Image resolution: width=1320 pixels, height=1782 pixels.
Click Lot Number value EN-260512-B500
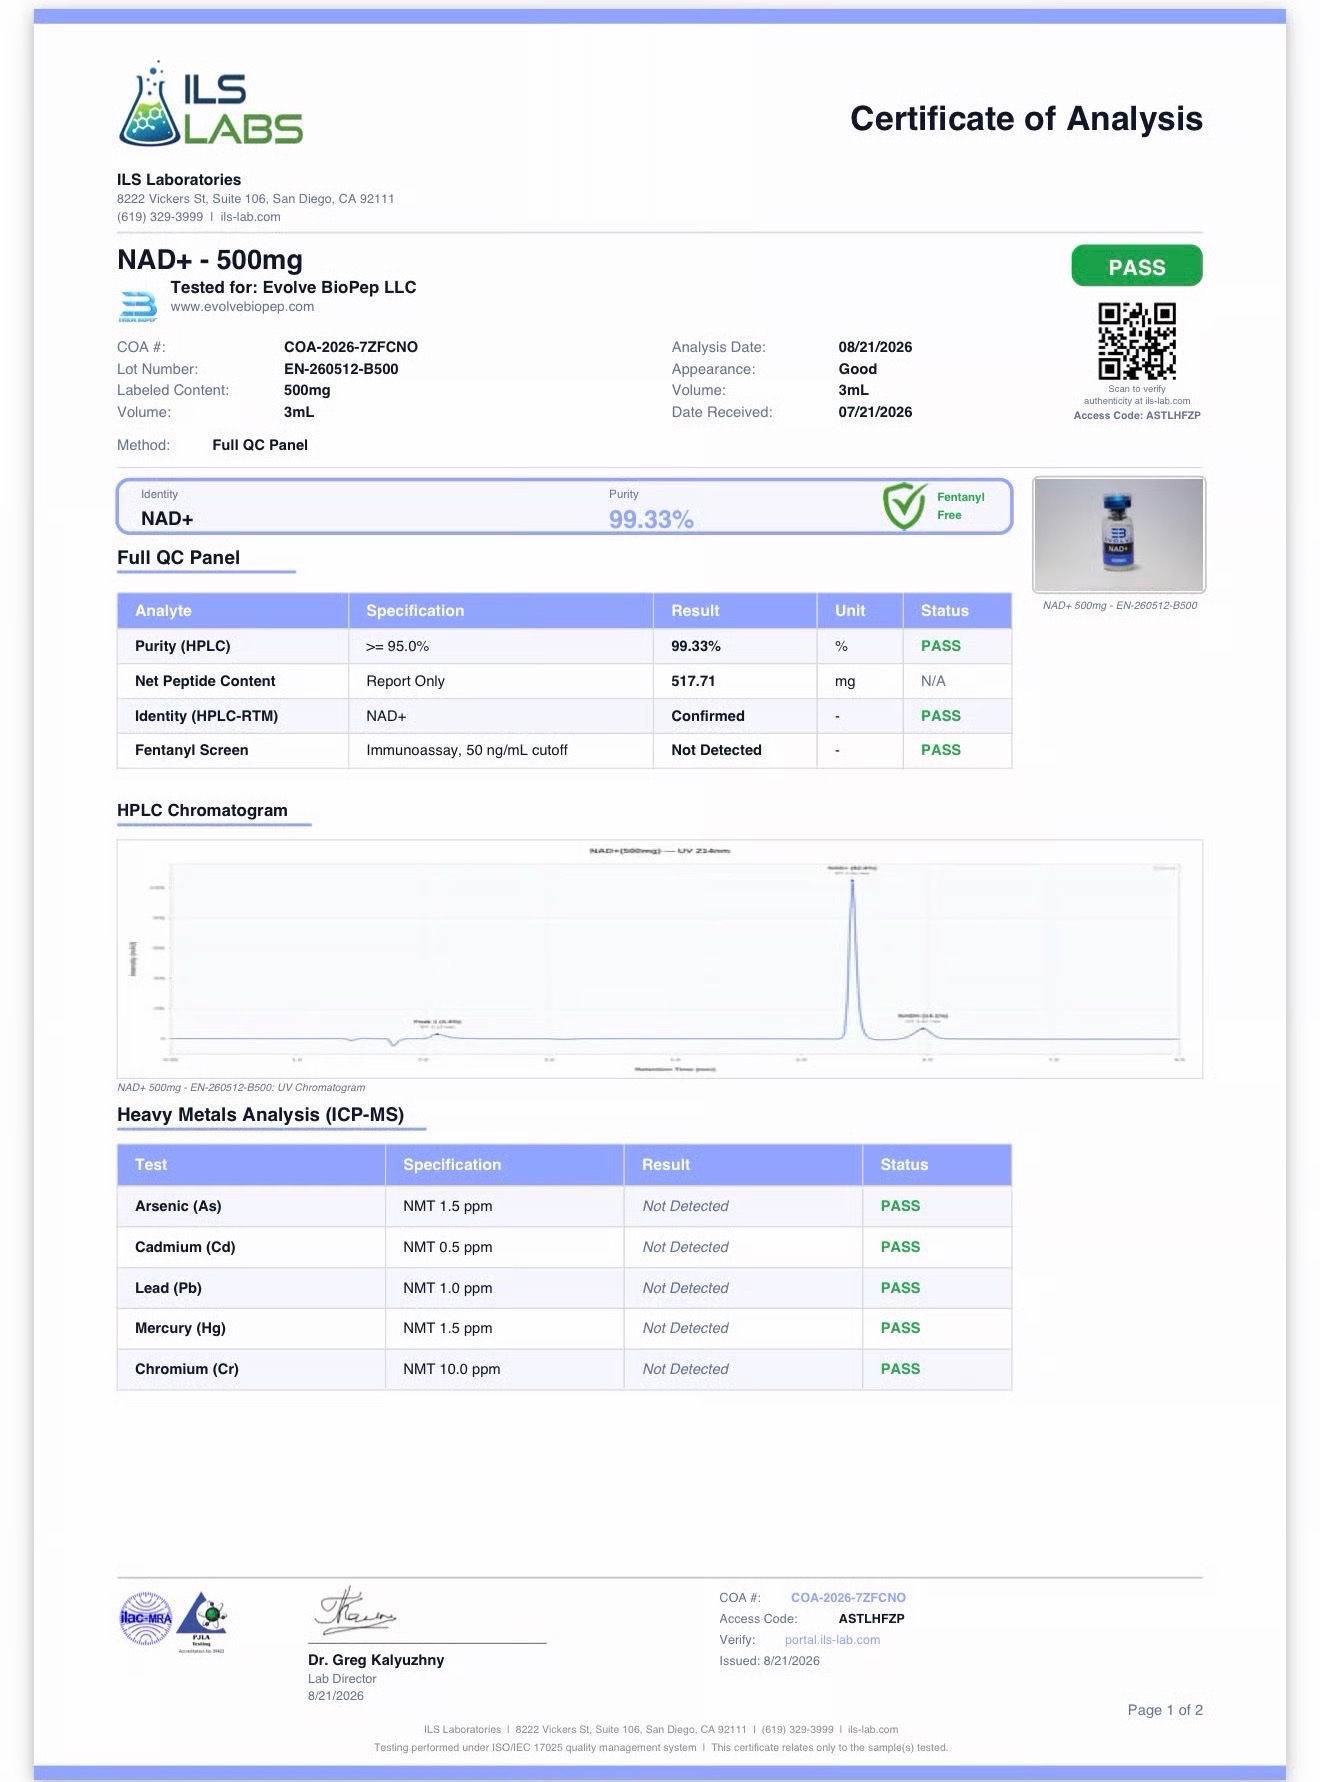[341, 369]
